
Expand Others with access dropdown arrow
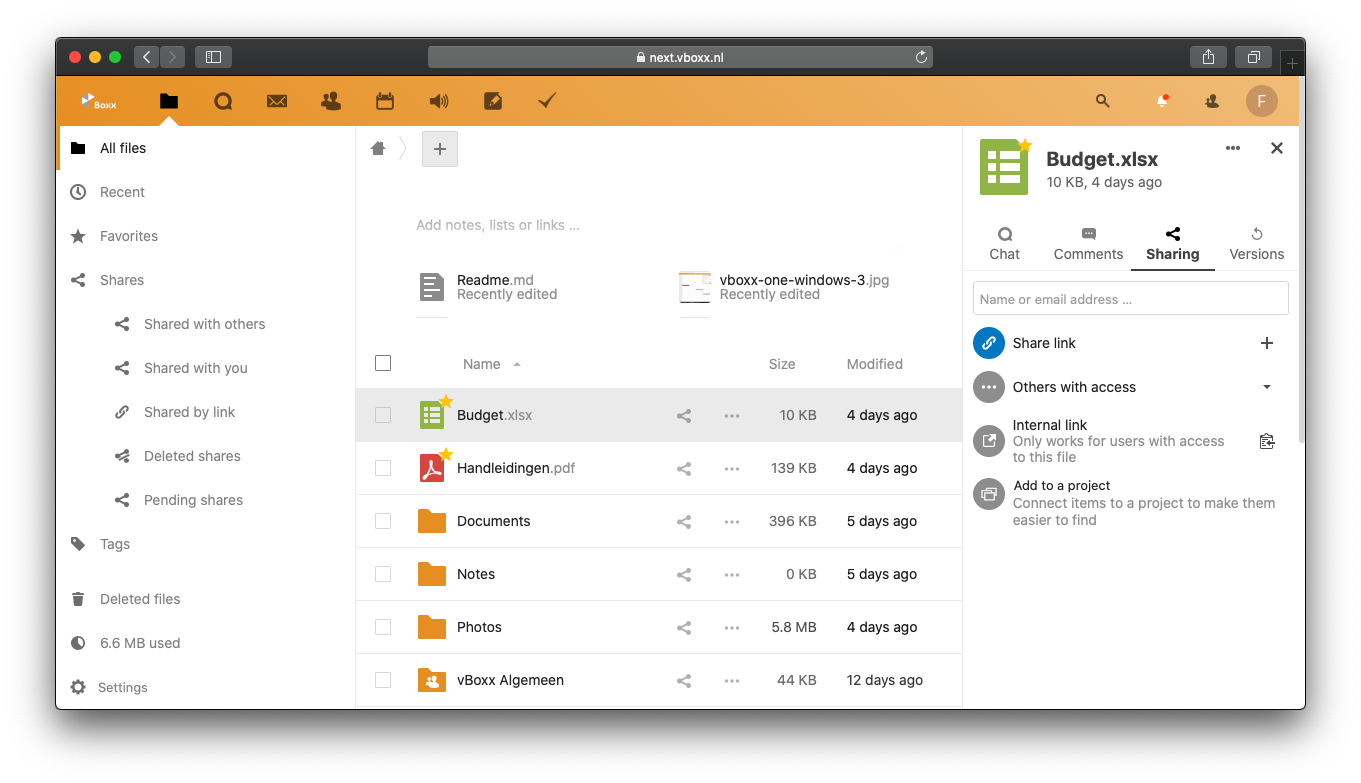tap(1267, 387)
